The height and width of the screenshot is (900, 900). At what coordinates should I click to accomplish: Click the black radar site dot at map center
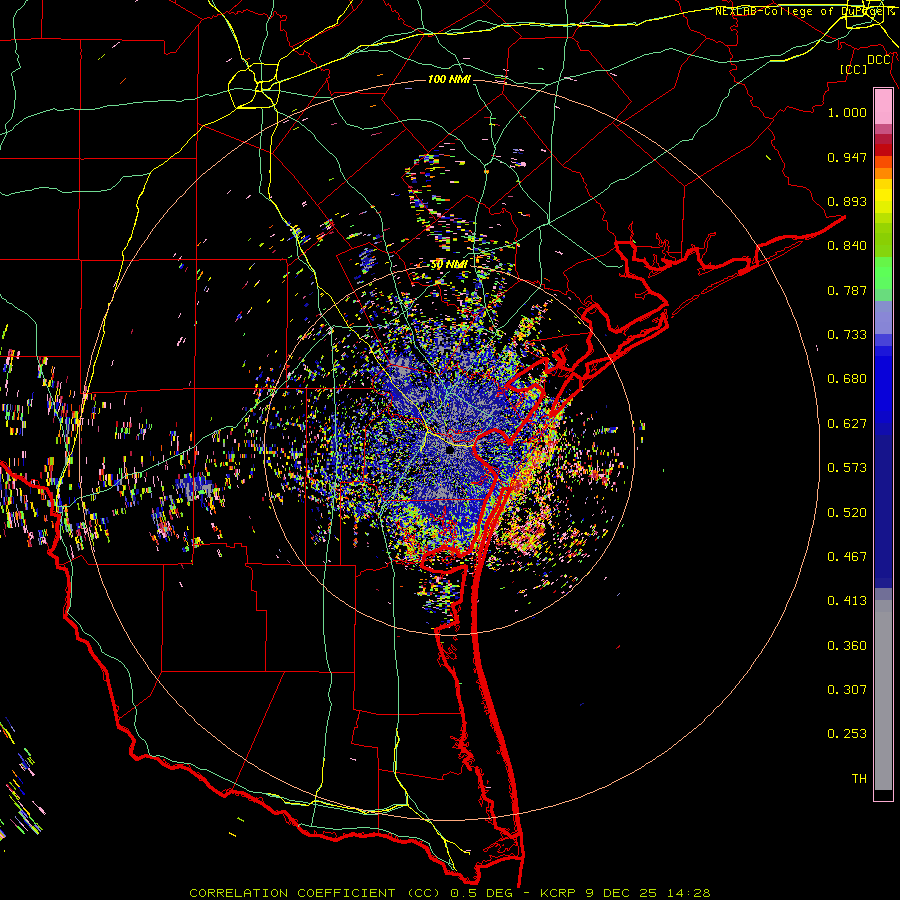[450, 451]
